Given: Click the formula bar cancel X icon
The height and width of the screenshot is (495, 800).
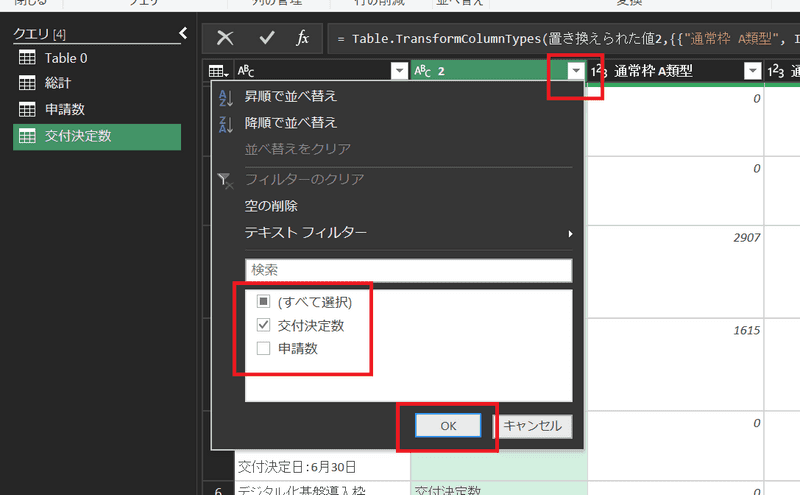Looking at the screenshot, I should [x=226, y=38].
